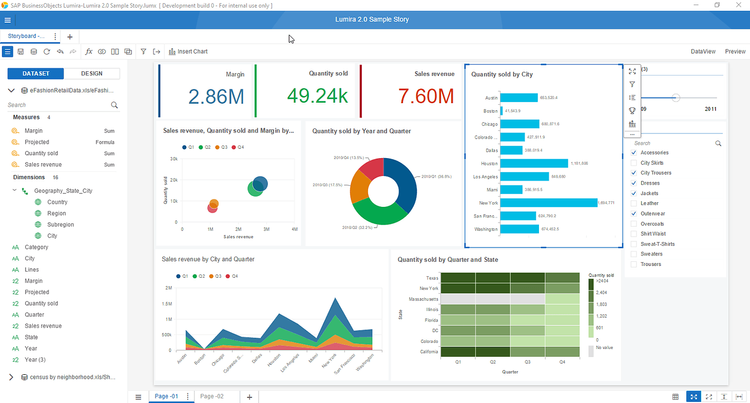Expand the census by neighborhood dataset

pyautogui.click(x=11, y=377)
